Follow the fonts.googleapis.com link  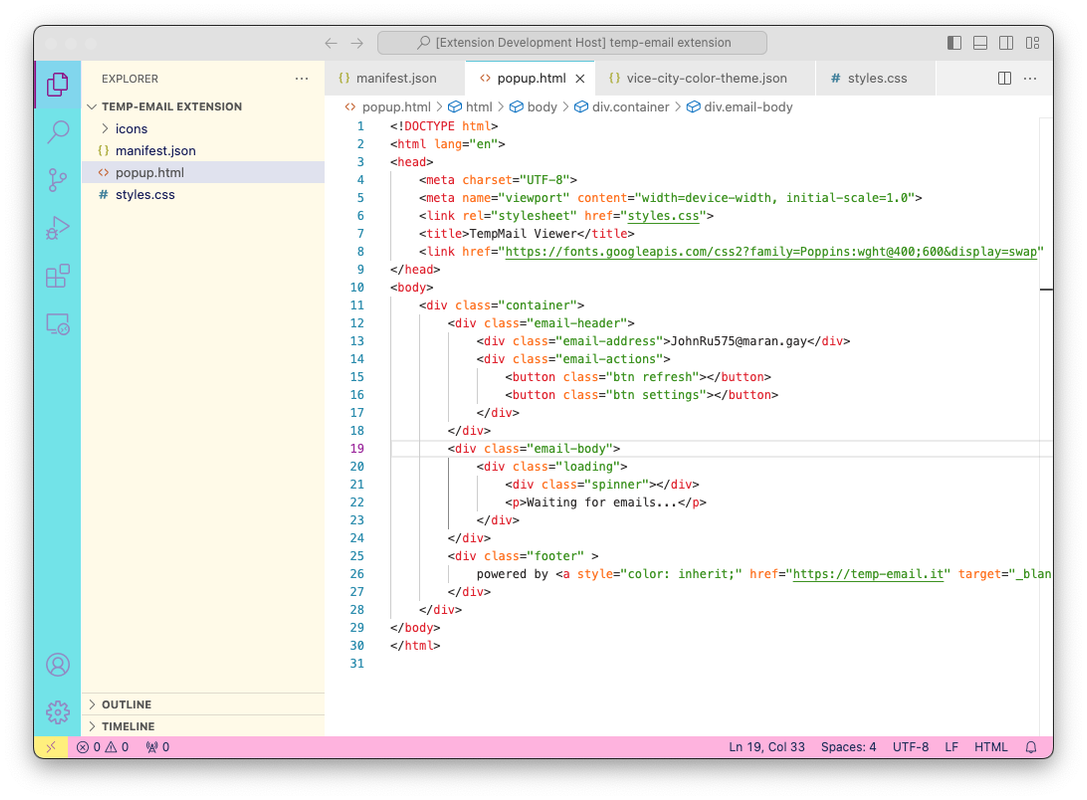pyautogui.click(x=771, y=252)
